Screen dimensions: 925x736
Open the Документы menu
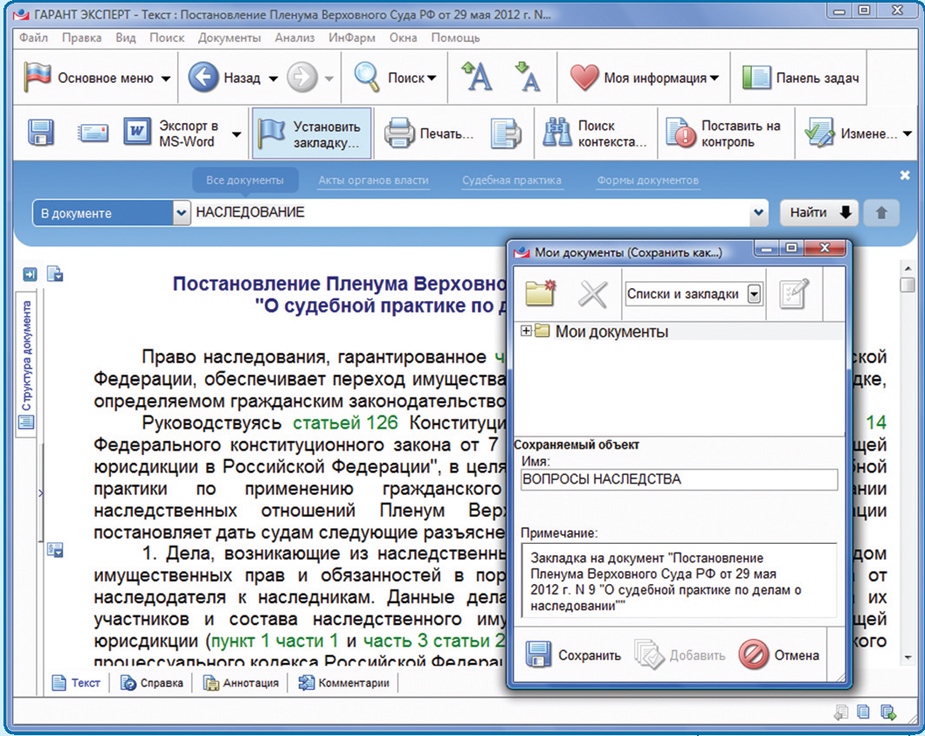click(229, 38)
